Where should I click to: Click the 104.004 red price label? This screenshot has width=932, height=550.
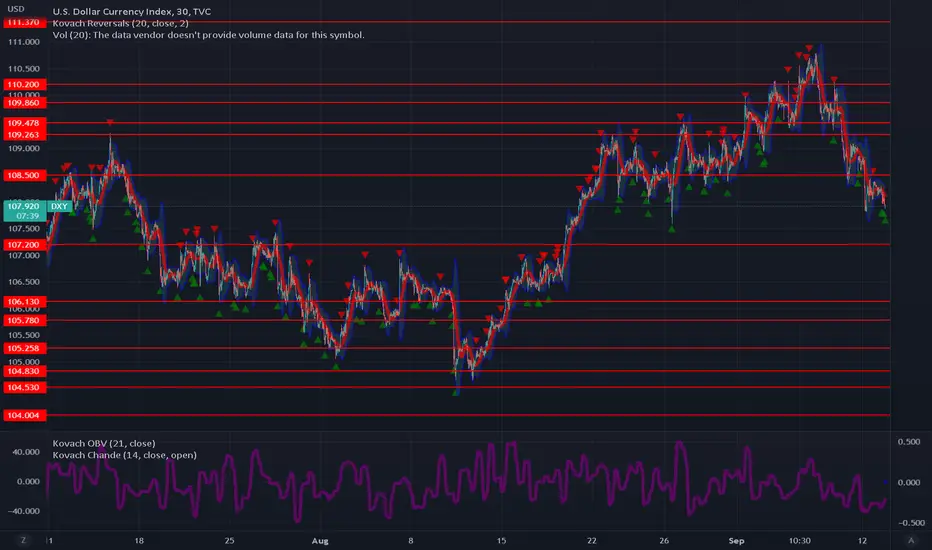(x=24, y=416)
